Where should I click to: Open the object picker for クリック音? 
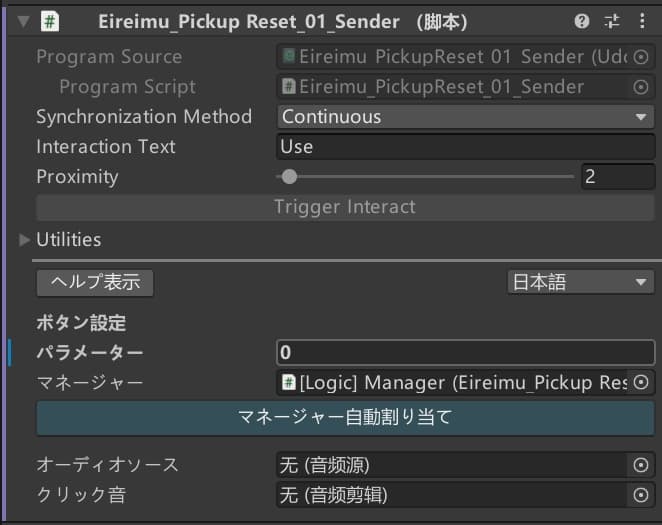(x=641, y=495)
